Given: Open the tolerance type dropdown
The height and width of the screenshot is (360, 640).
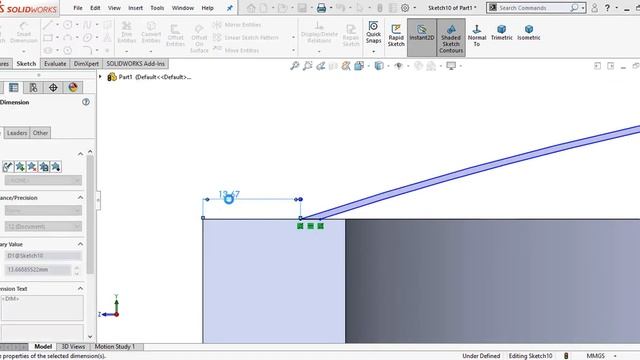Looking at the screenshot, I should pyautogui.click(x=43, y=210).
